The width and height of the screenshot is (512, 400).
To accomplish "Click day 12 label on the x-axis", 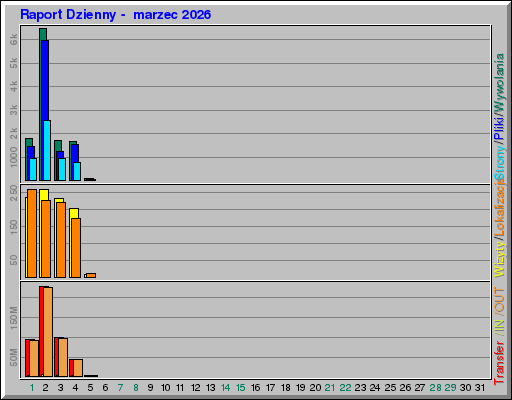I will (196, 388).
